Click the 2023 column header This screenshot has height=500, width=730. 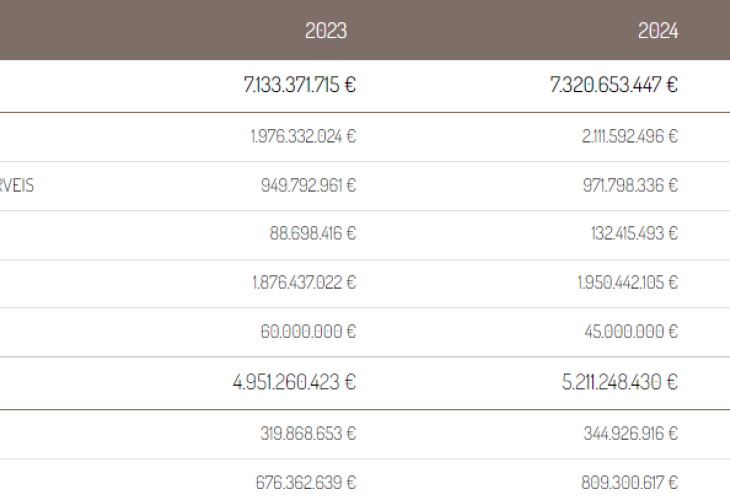coord(326,31)
